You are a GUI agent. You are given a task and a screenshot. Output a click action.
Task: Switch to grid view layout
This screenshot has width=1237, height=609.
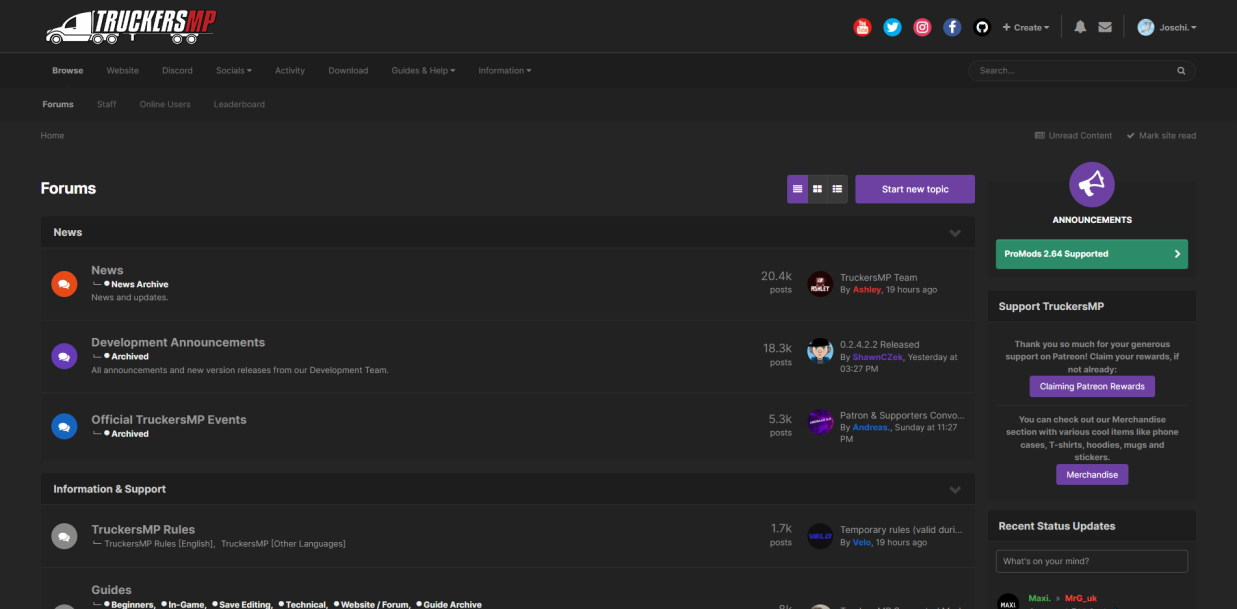click(x=817, y=188)
